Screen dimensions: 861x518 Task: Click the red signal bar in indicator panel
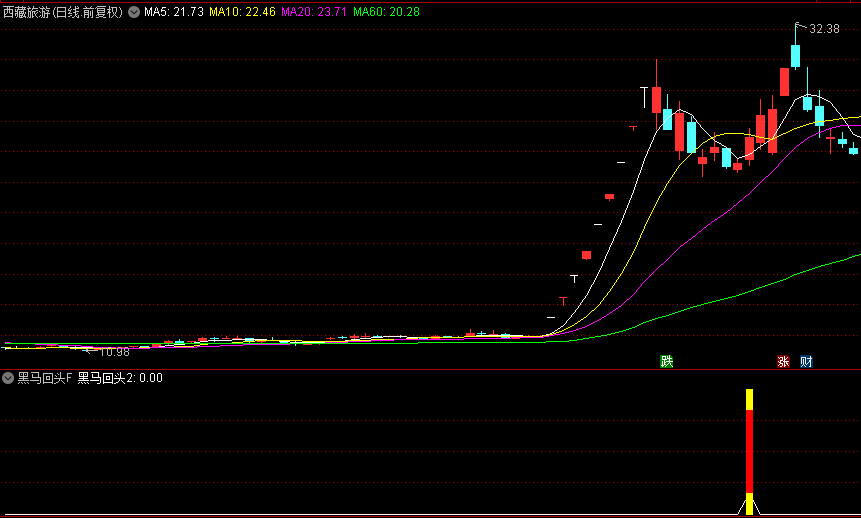point(749,450)
